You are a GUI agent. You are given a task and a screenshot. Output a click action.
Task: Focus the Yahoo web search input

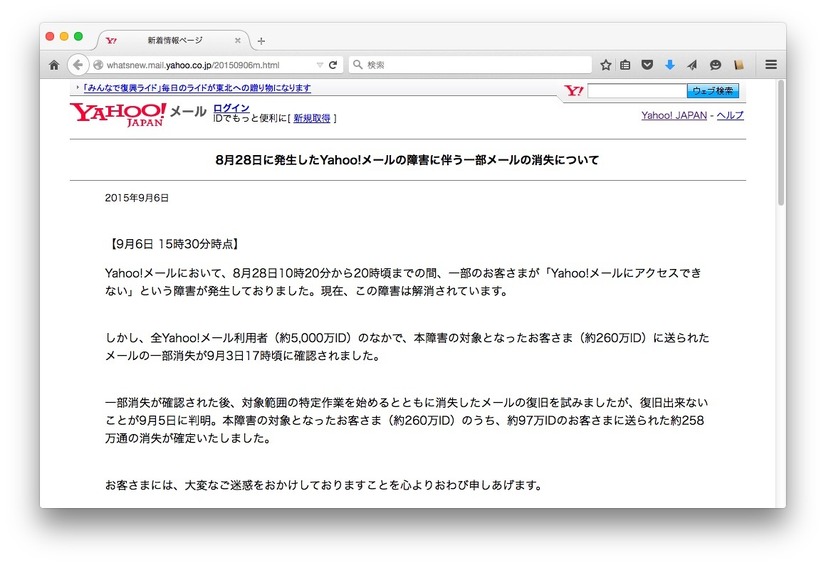tap(637, 91)
